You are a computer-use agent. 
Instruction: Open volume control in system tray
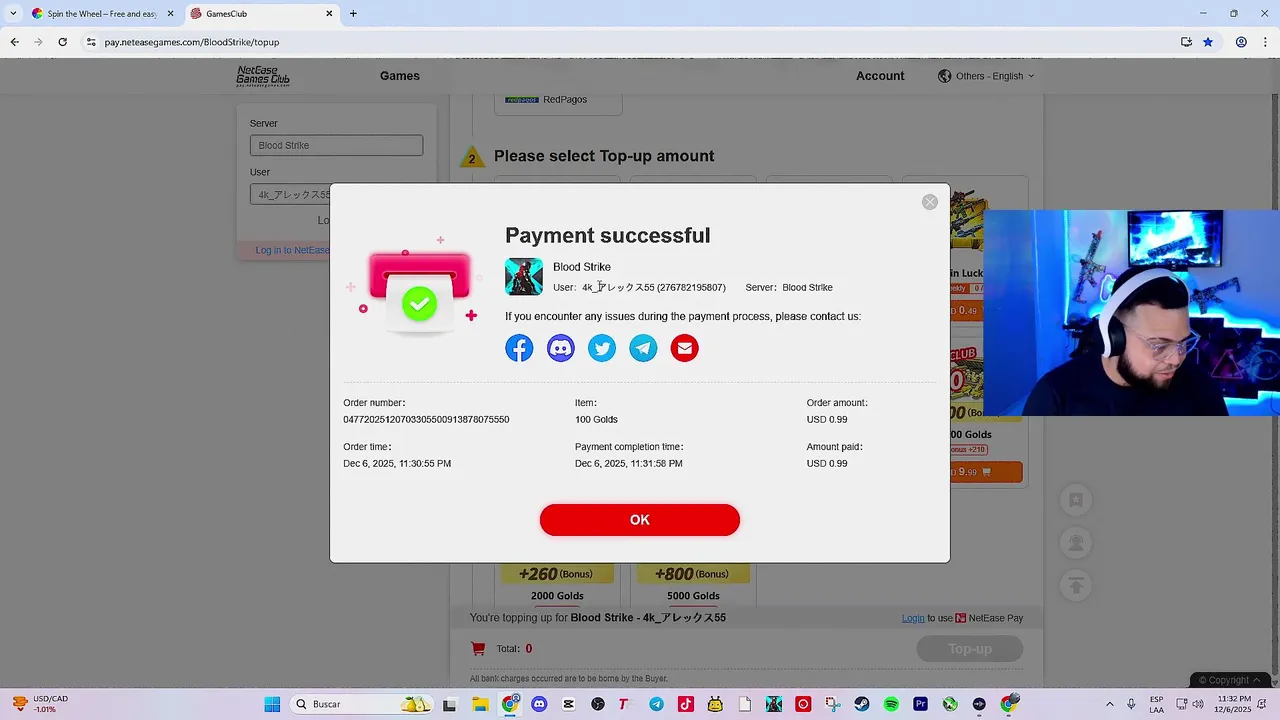coord(1200,704)
